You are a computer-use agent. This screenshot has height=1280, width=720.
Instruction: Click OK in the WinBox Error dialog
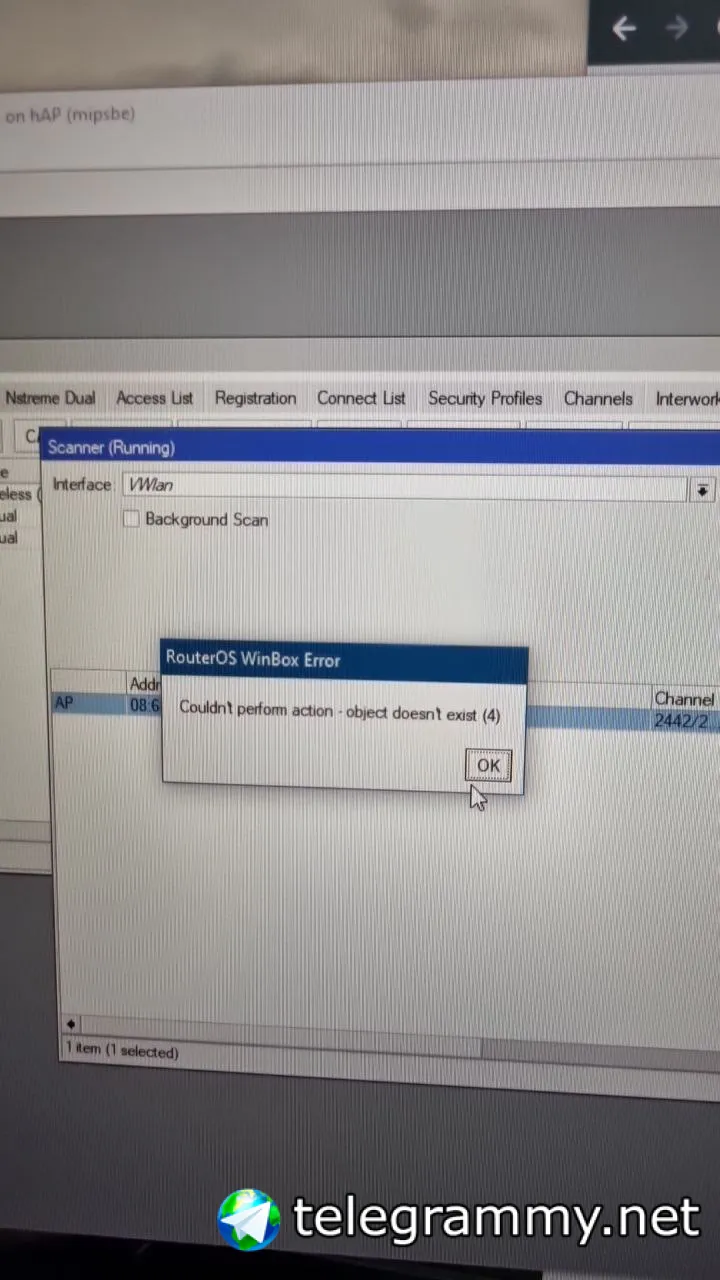point(488,765)
